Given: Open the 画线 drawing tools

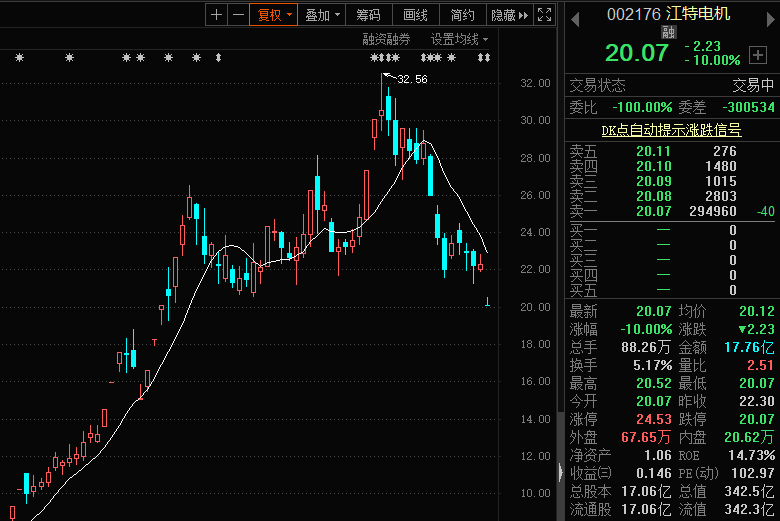Looking at the screenshot, I should pos(415,15).
